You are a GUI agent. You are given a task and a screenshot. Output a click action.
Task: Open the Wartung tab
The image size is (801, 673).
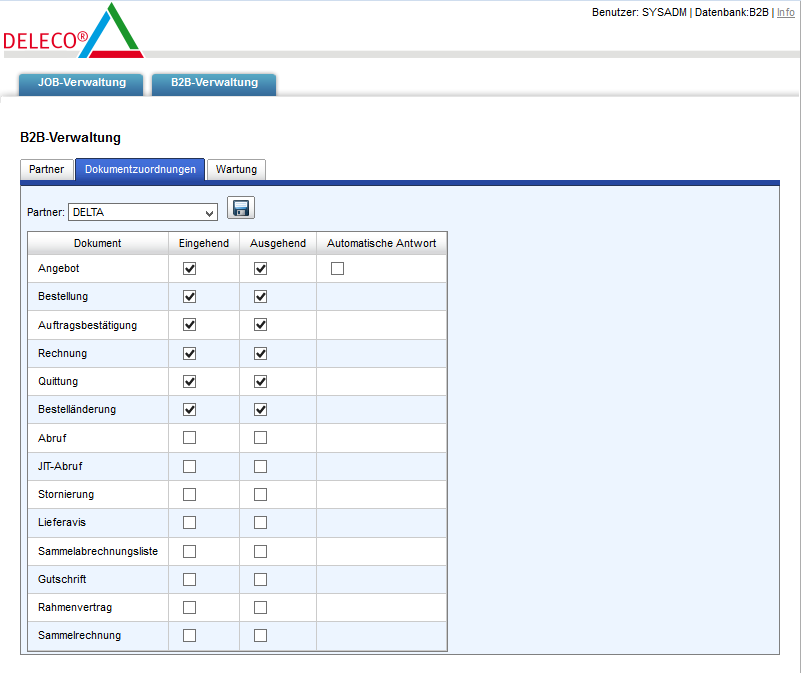click(236, 170)
